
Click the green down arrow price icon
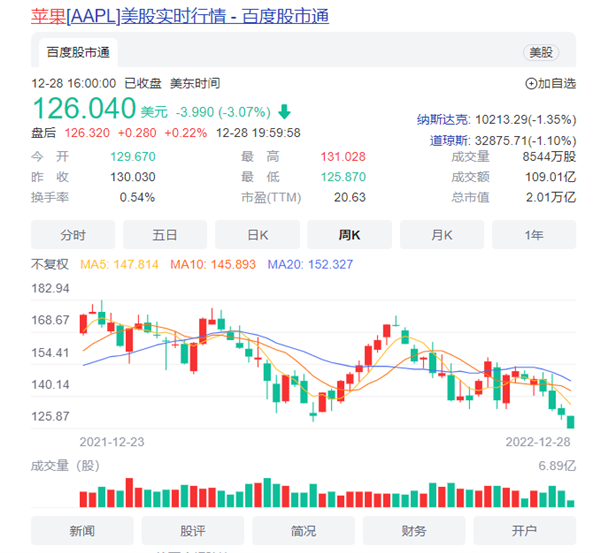(285, 110)
